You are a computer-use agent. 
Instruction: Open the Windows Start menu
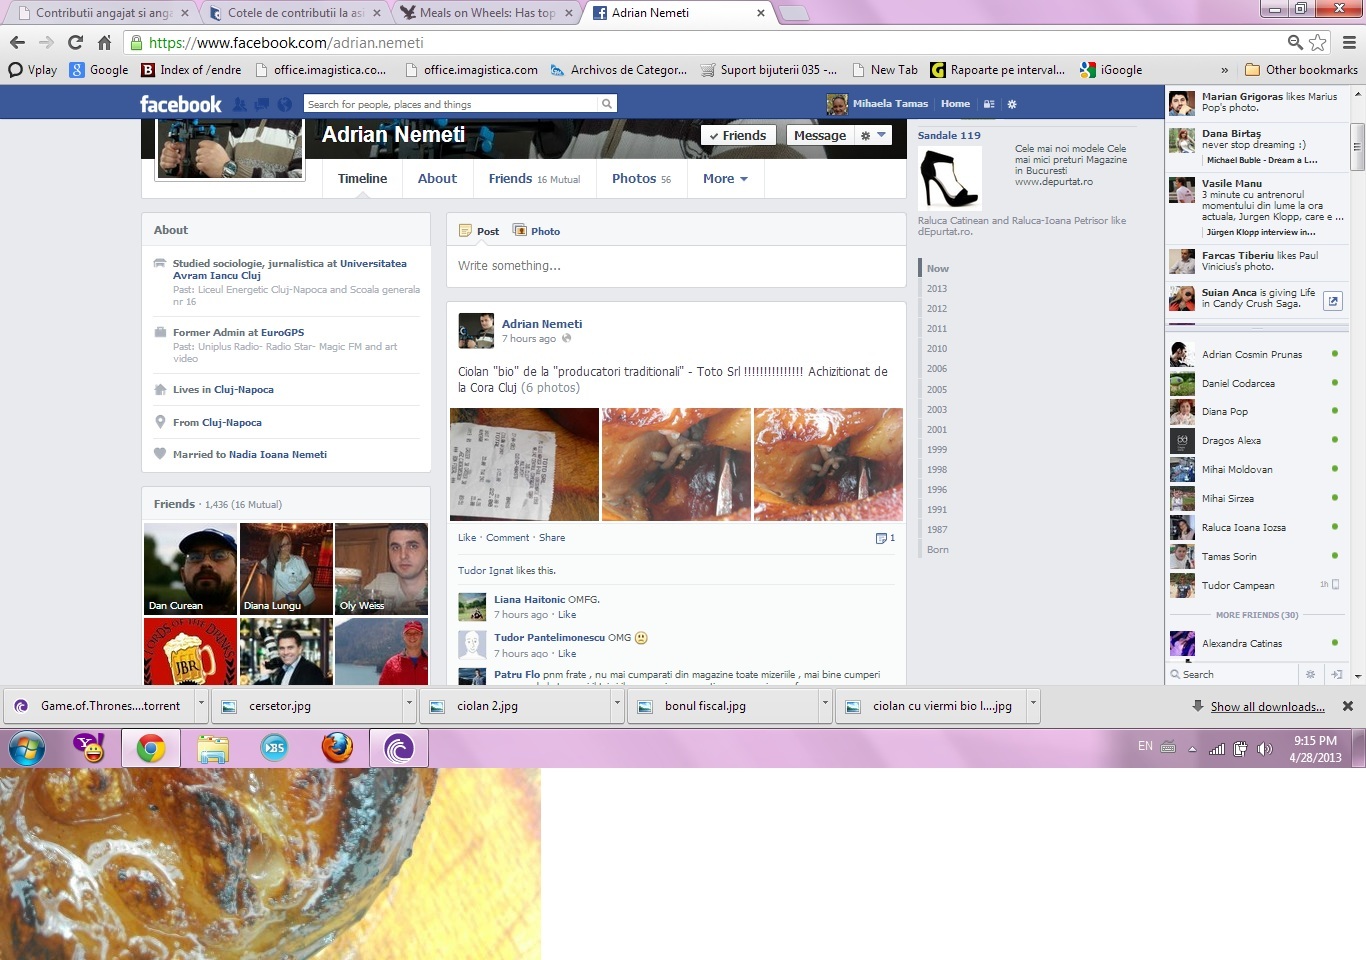pyautogui.click(x=27, y=748)
